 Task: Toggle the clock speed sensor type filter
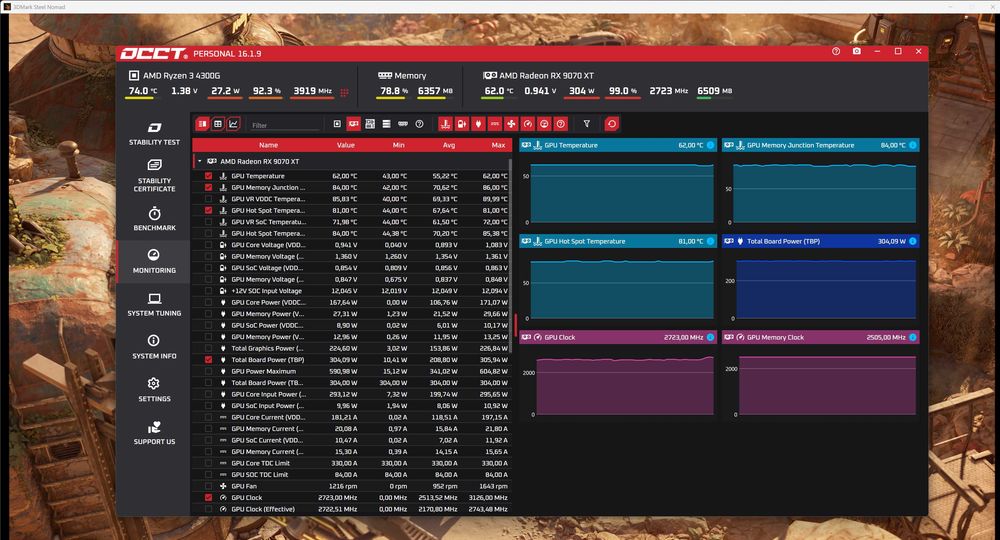[x=528, y=124]
